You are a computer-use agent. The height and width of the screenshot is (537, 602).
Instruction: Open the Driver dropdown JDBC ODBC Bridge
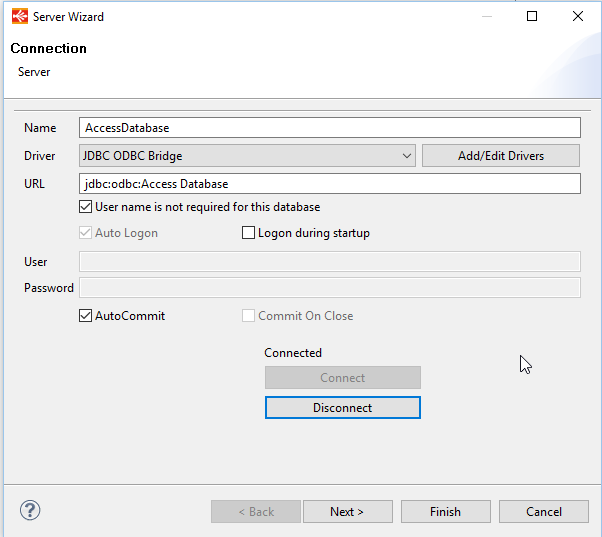[247, 156]
